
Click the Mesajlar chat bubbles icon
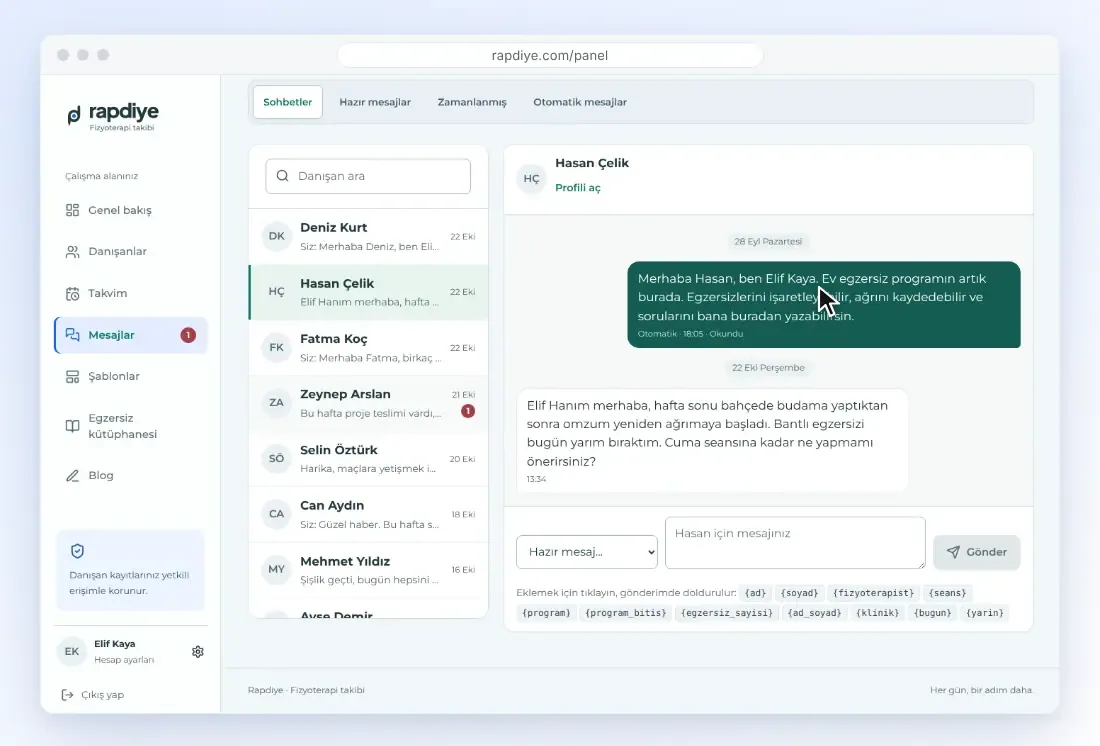(72, 335)
